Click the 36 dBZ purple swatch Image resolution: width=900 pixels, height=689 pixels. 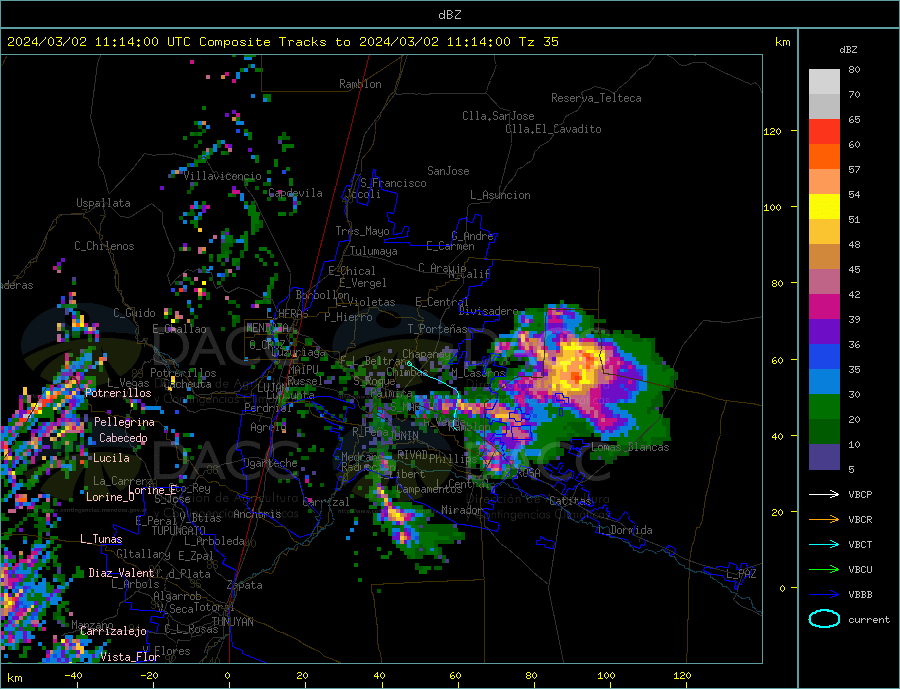point(824,331)
